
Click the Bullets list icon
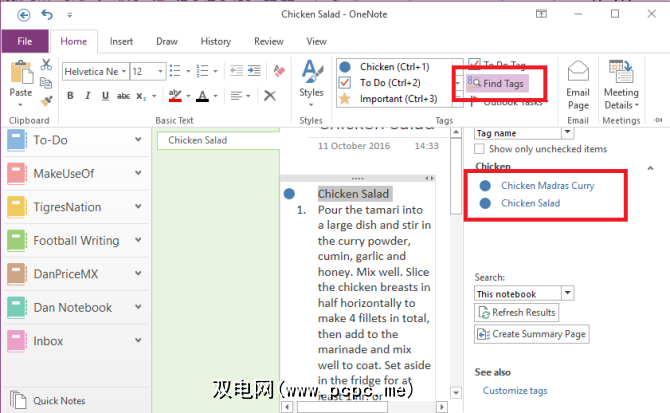click(175, 70)
